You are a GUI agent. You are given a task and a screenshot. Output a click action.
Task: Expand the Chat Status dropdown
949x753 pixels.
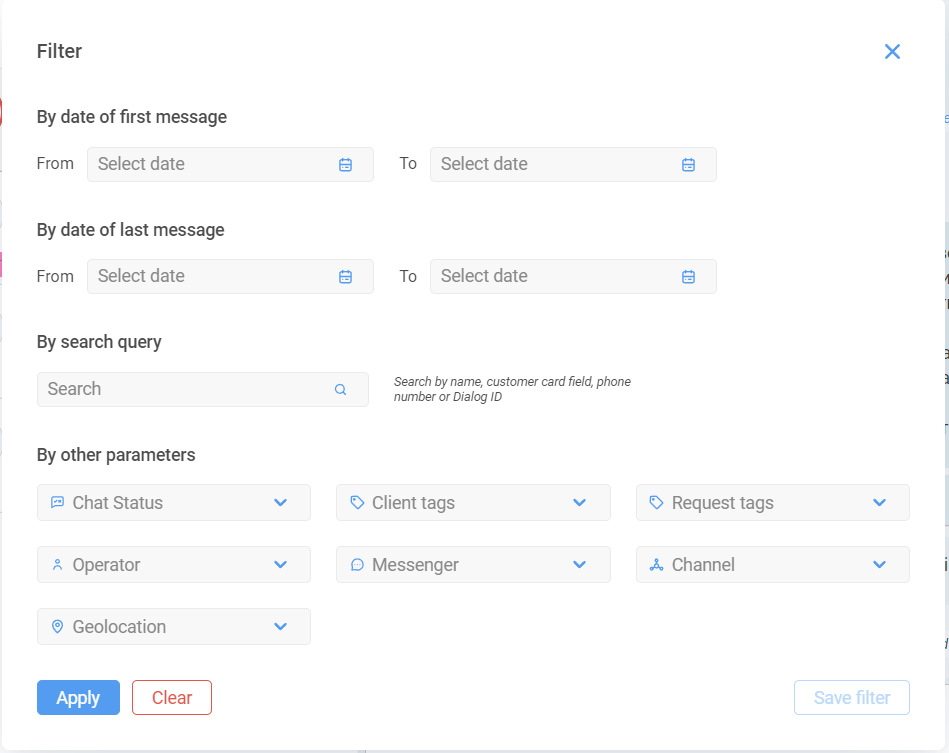[x=174, y=502]
